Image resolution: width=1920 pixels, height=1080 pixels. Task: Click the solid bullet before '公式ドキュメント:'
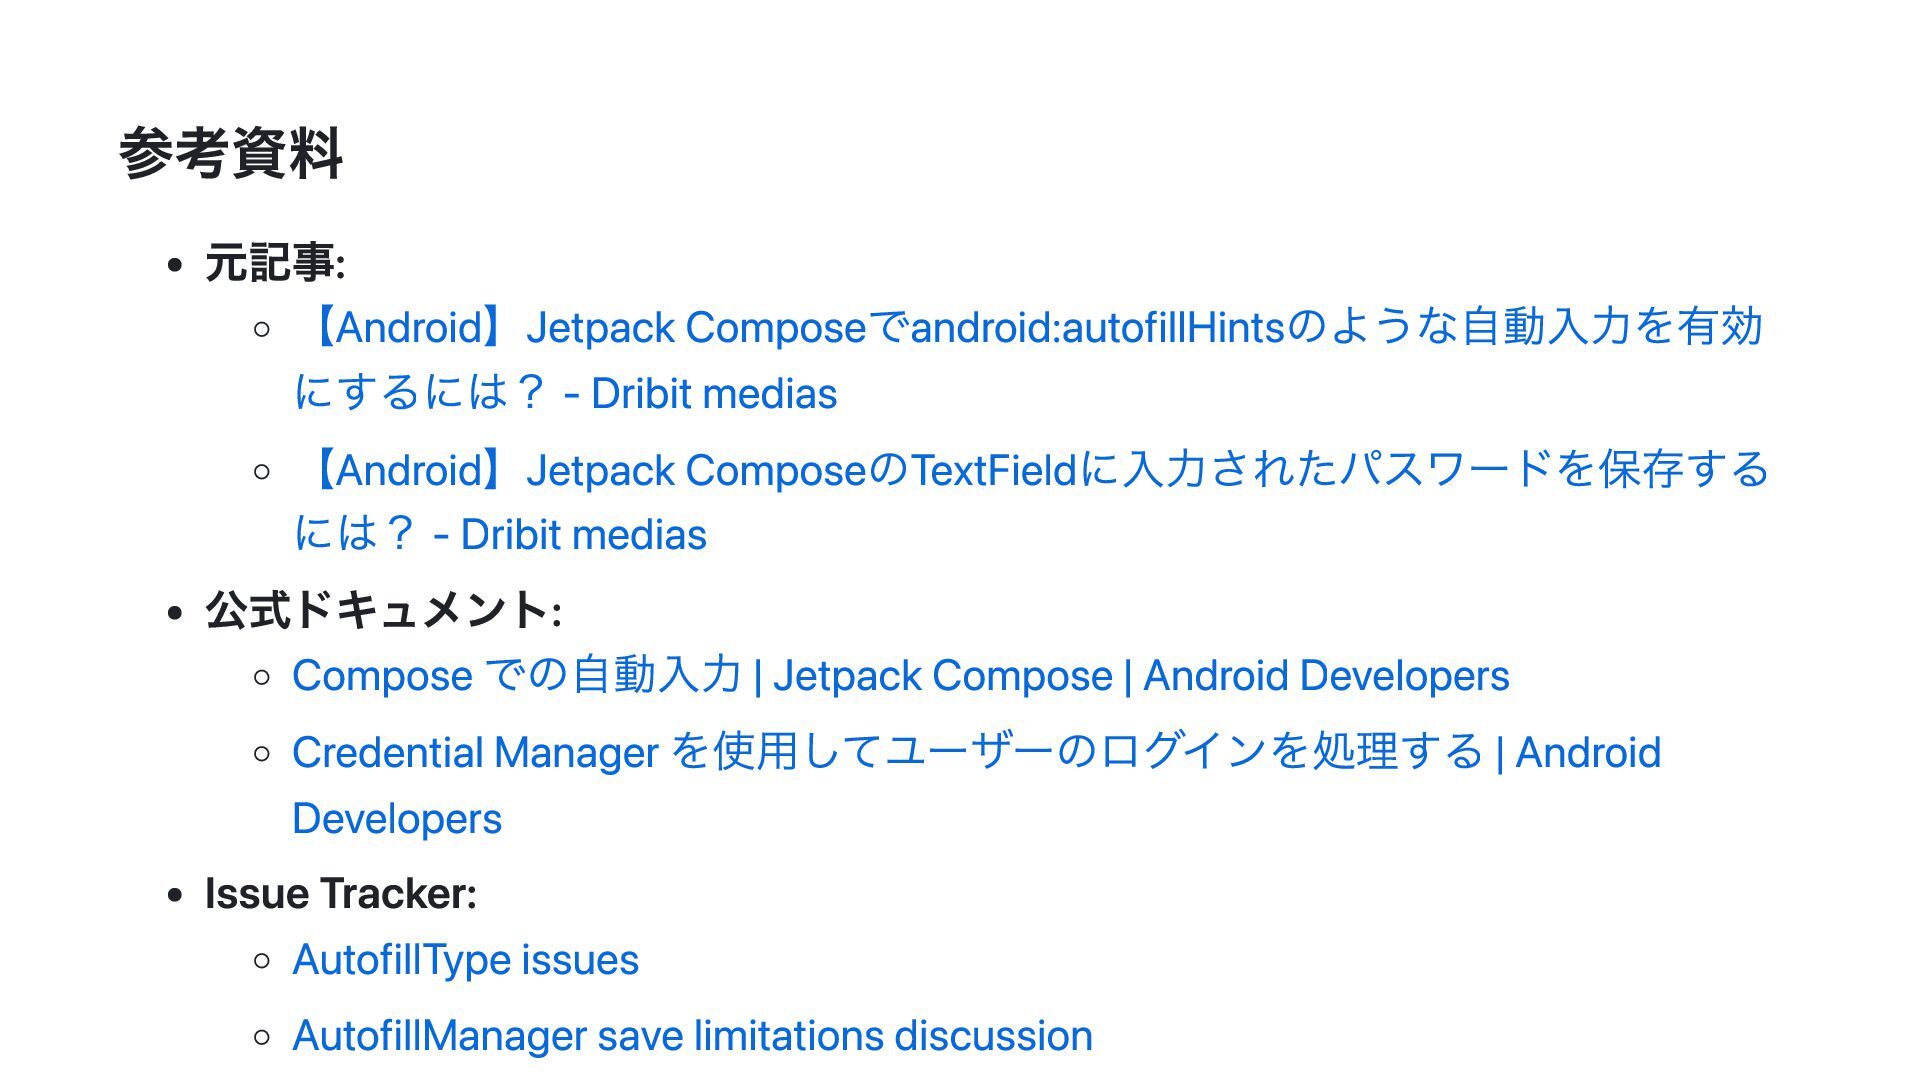(176, 612)
